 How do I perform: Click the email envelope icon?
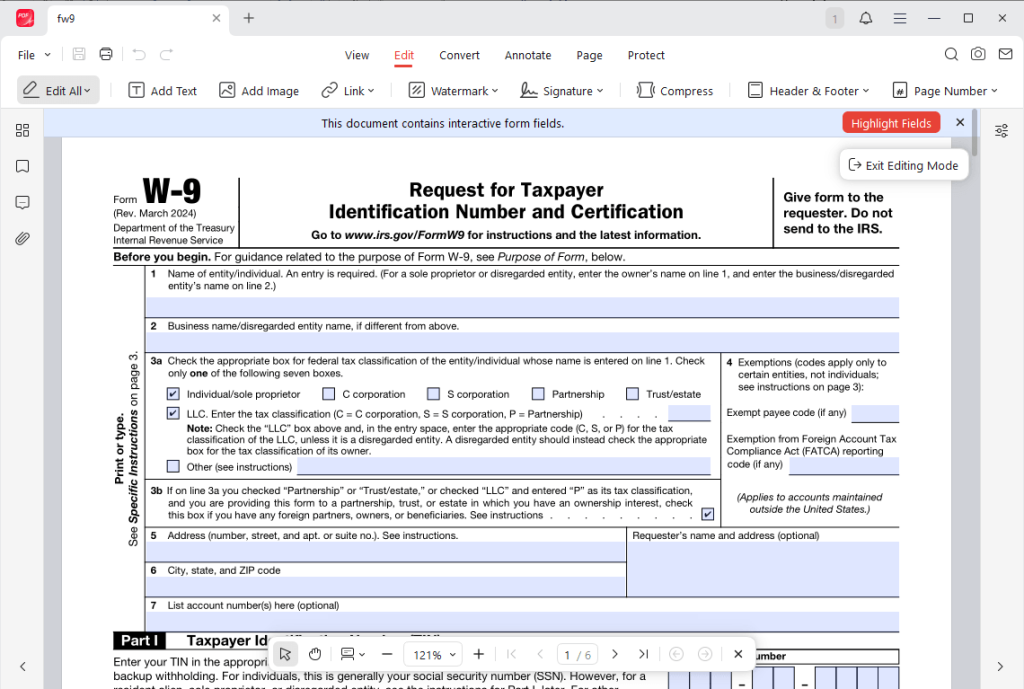[x=1006, y=54]
